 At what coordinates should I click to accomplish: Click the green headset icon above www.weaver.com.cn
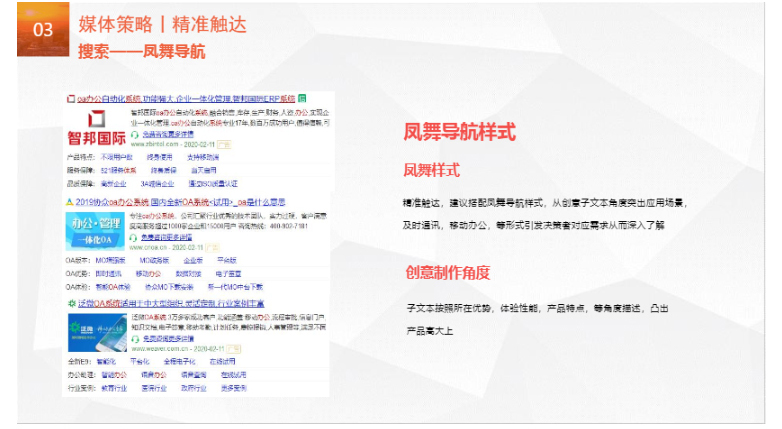tap(134, 338)
